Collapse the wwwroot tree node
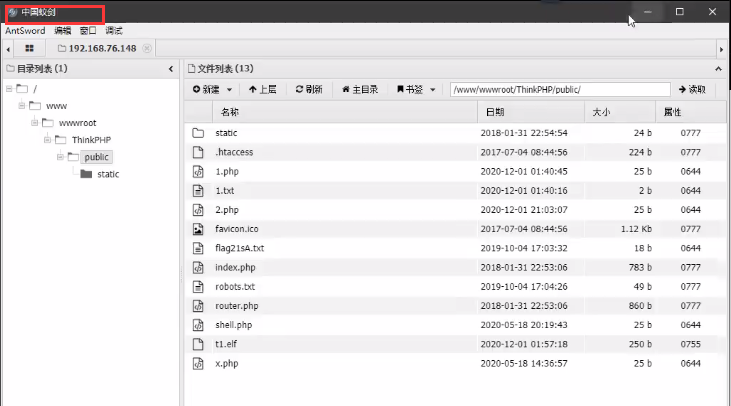 33,122
